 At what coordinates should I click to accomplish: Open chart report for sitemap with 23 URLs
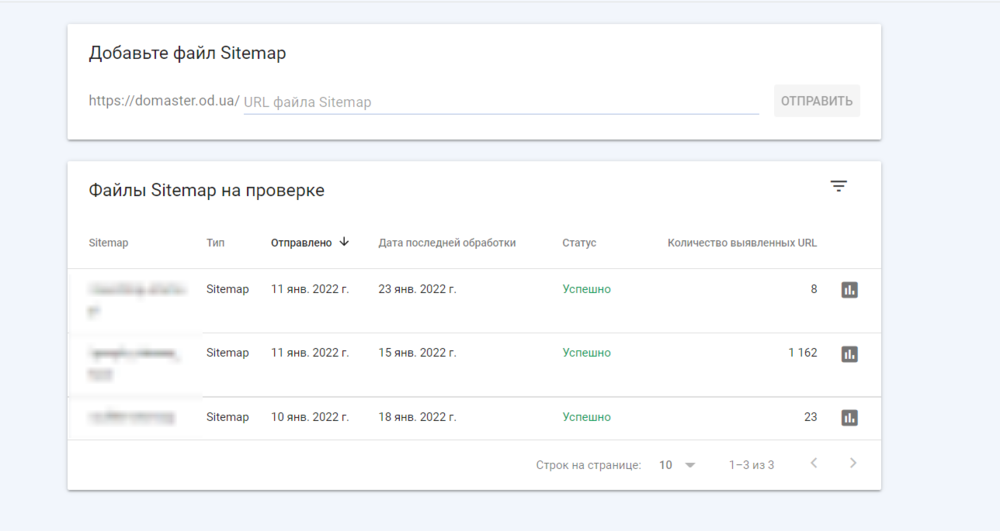tap(849, 418)
